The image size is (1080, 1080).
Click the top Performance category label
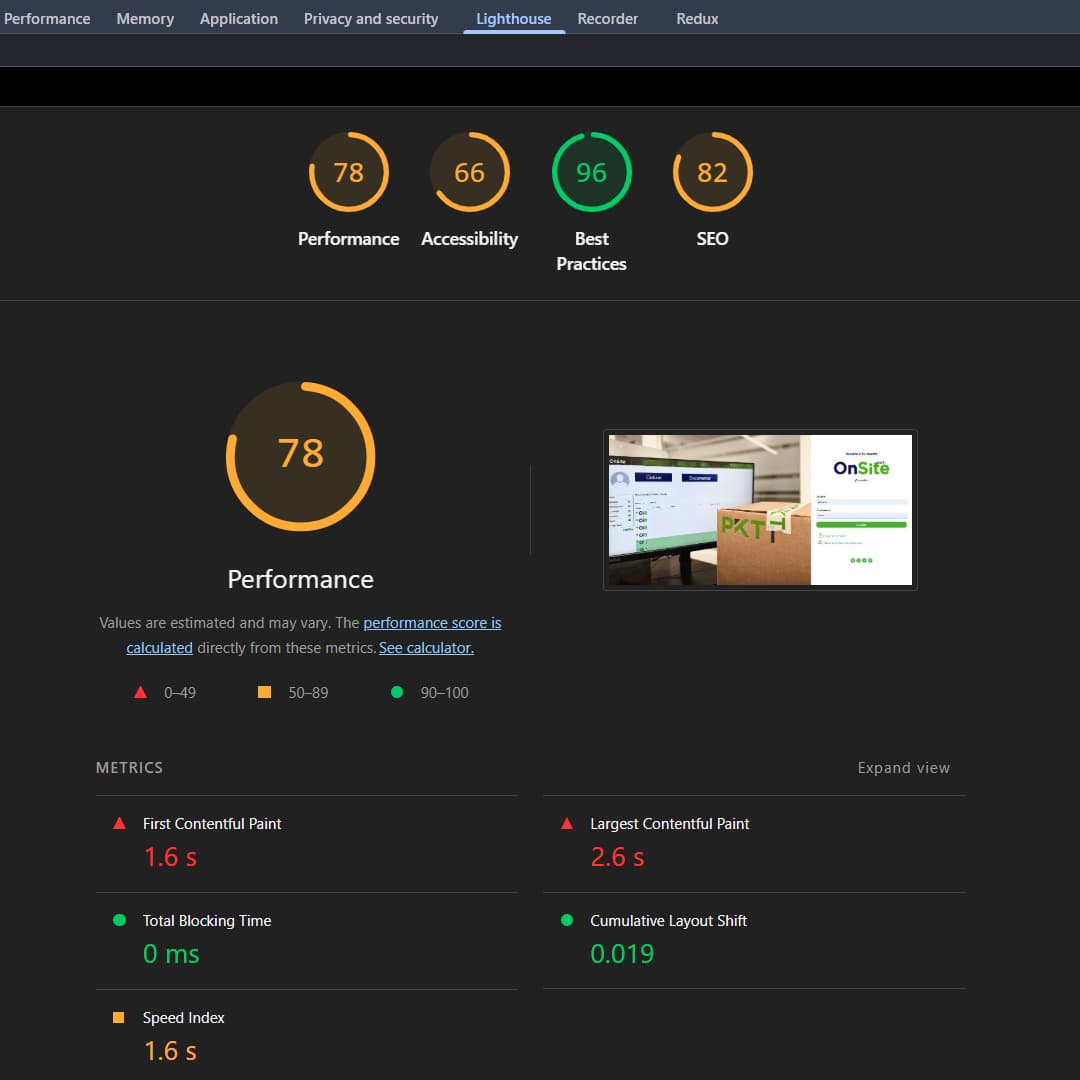click(349, 239)
